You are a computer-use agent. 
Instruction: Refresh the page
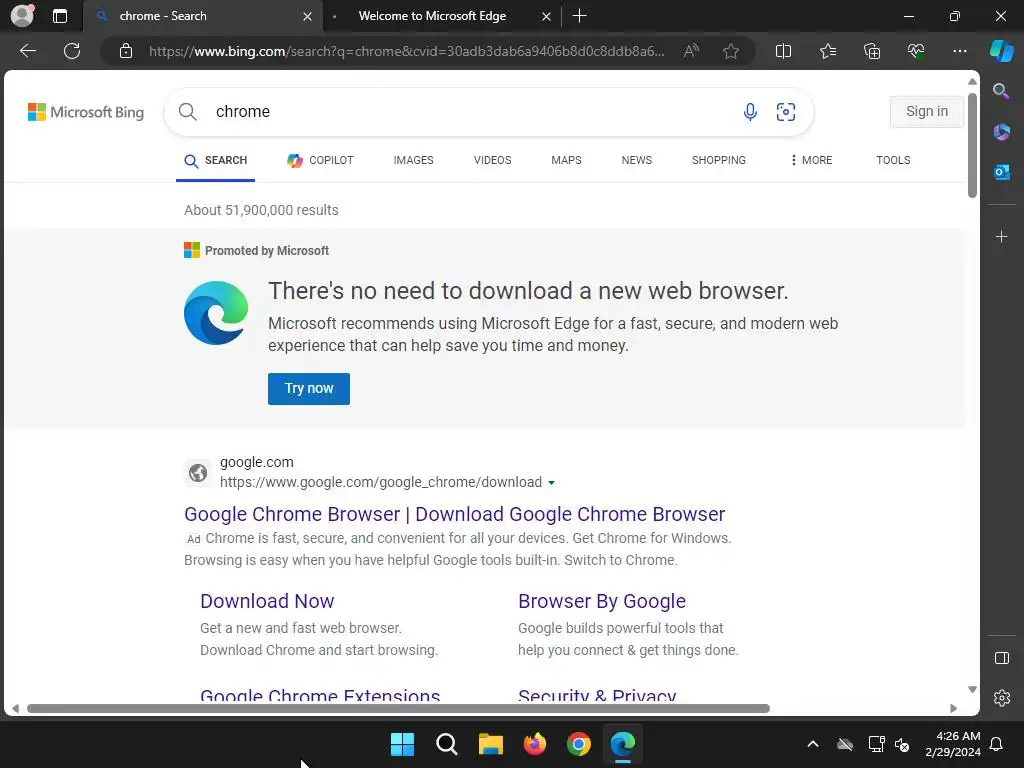point(72,51)
